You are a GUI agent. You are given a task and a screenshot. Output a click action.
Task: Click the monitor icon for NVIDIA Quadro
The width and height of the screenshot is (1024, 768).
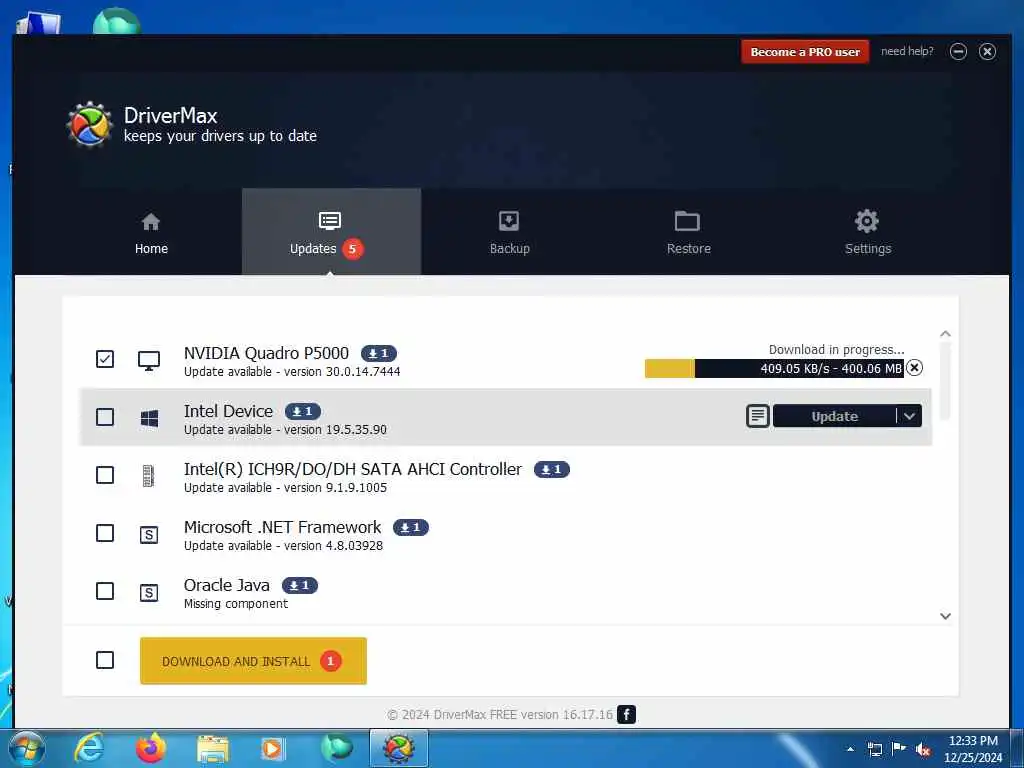149,360
